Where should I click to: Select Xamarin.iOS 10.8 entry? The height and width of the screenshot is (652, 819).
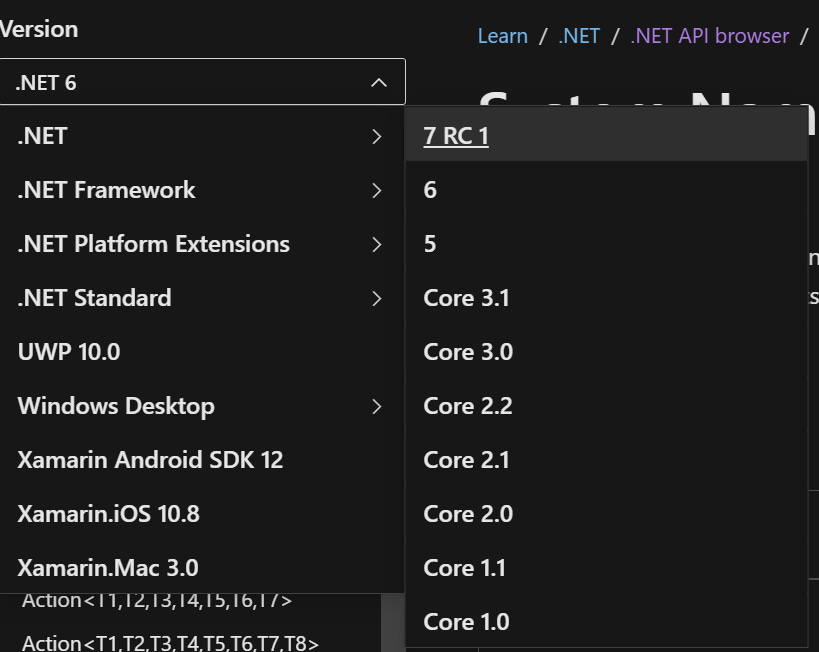[x=108, y=514]
